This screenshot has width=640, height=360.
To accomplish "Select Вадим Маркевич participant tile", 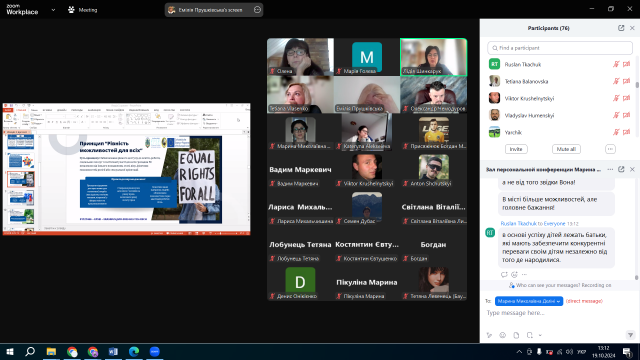I will [x=300, y=169].
